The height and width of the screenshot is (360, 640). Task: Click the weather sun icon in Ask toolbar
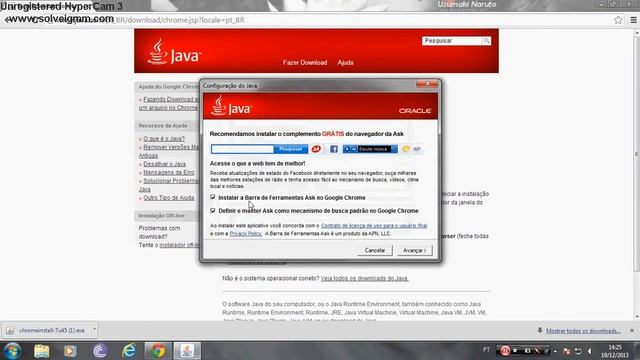pos(406,149)
